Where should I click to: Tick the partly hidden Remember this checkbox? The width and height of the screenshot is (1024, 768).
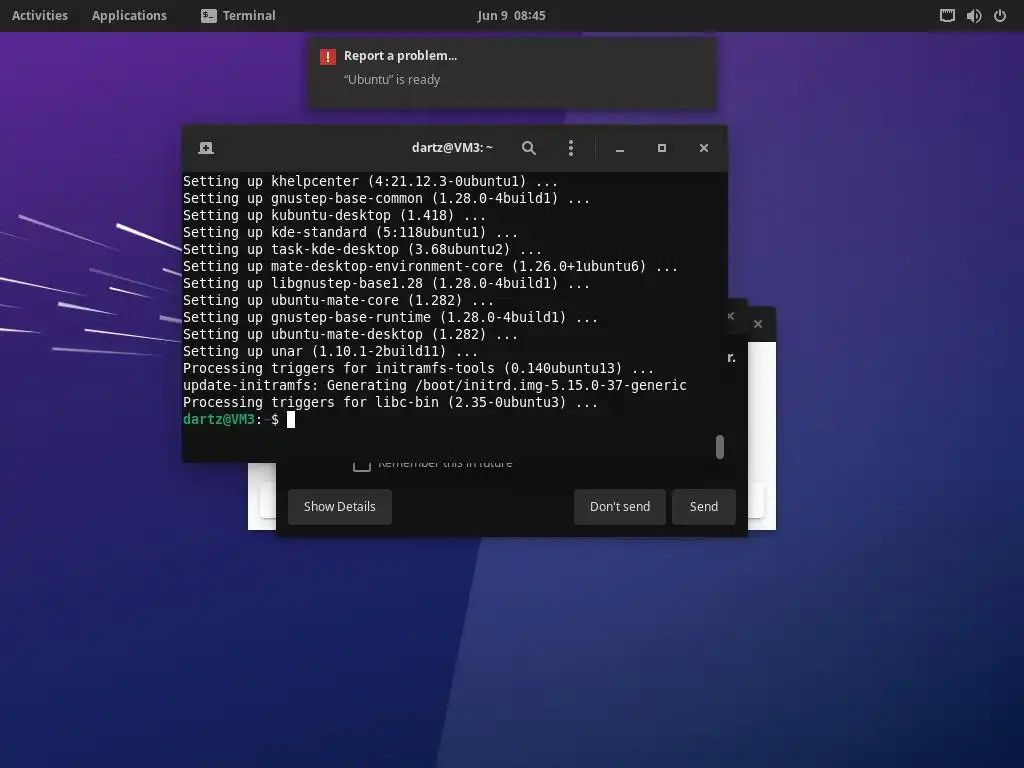point(362,466)
